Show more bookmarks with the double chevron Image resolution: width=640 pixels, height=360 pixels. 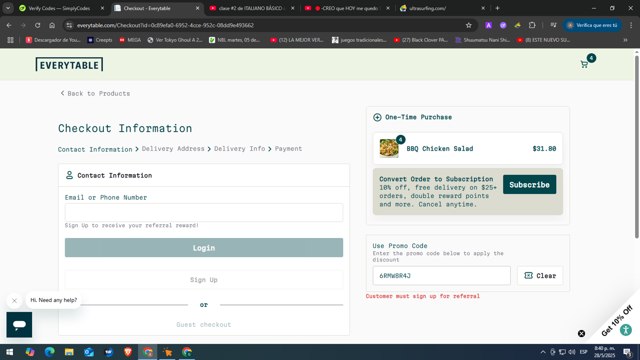pos(625,40)
